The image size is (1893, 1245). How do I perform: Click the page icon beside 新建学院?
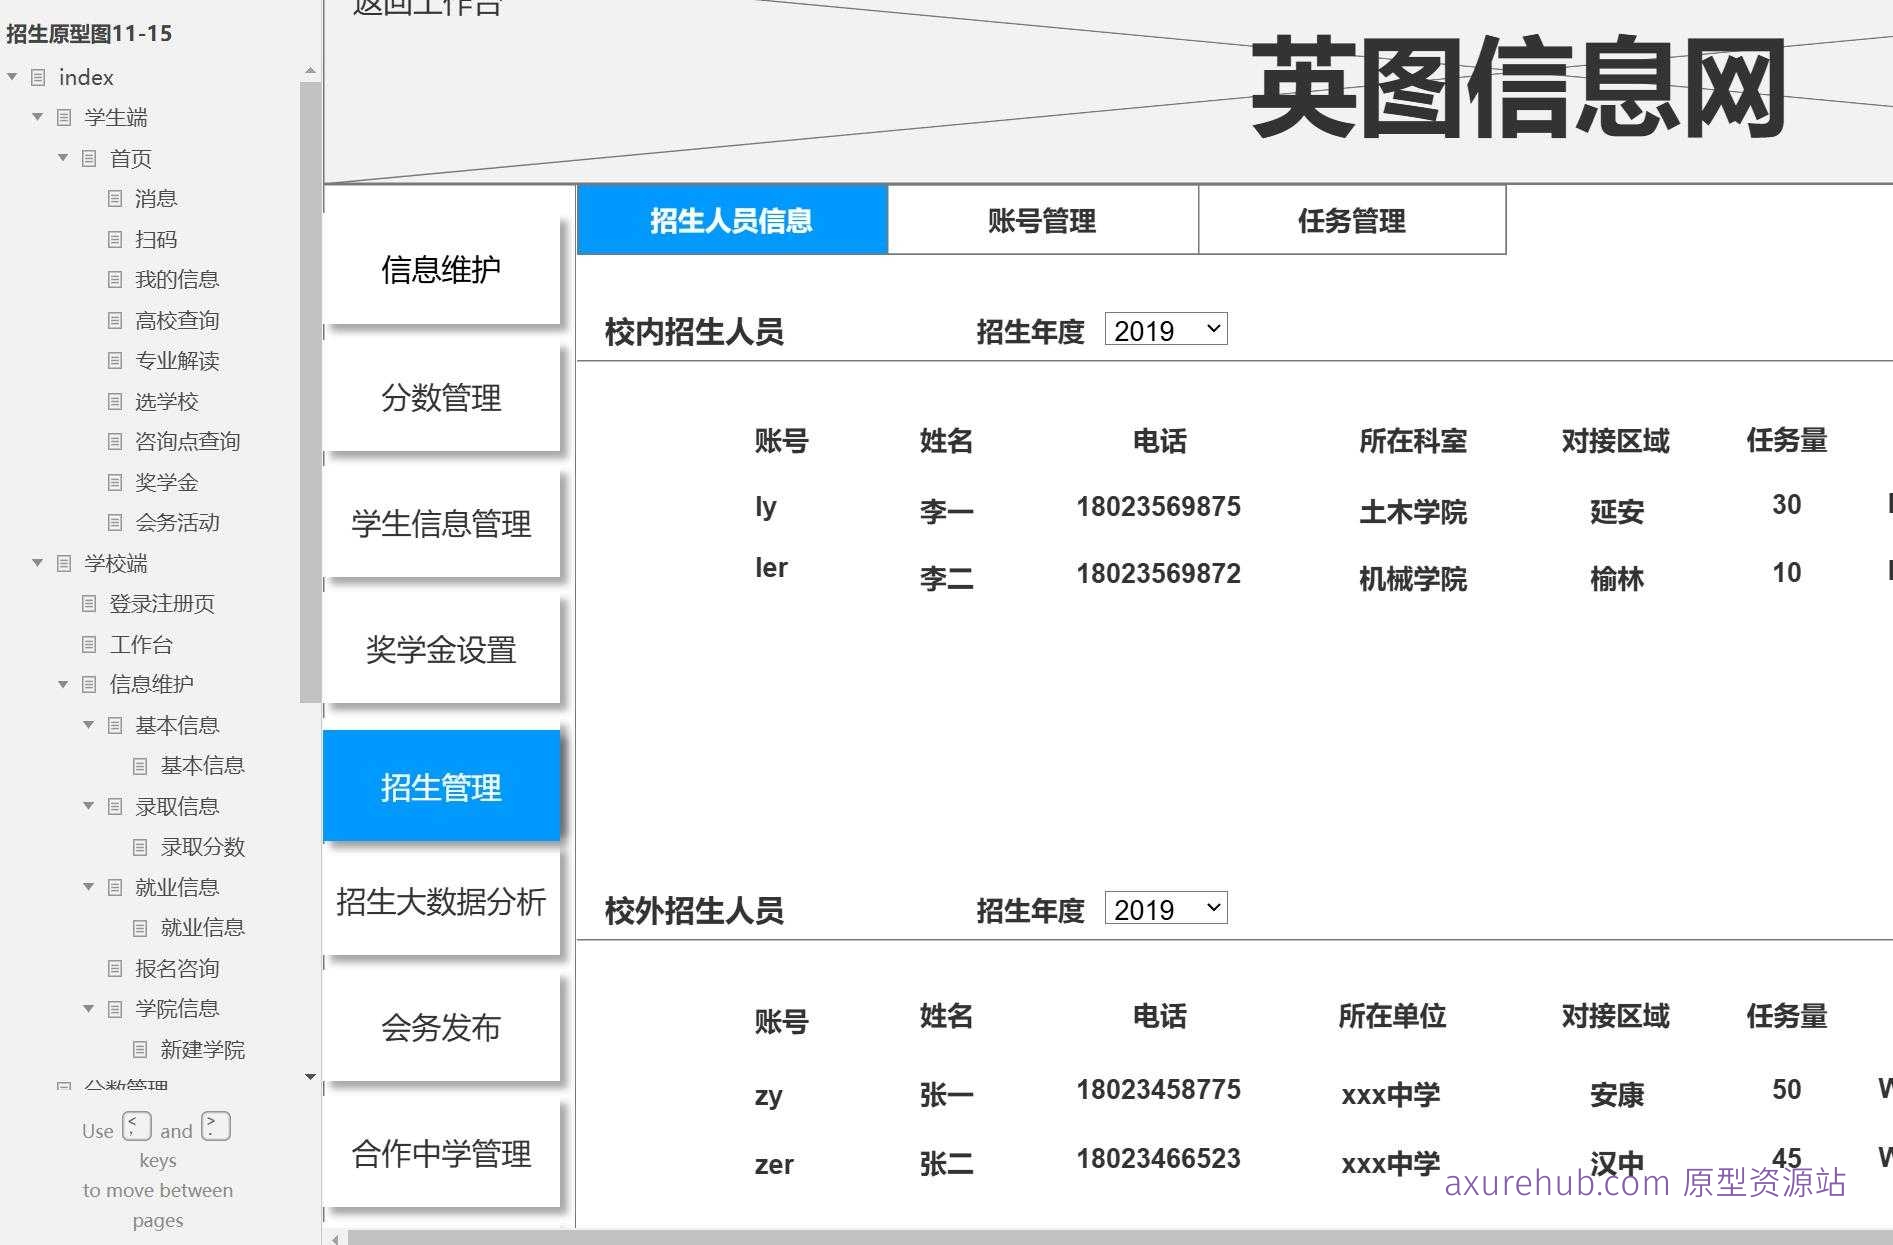(139, 1049)
